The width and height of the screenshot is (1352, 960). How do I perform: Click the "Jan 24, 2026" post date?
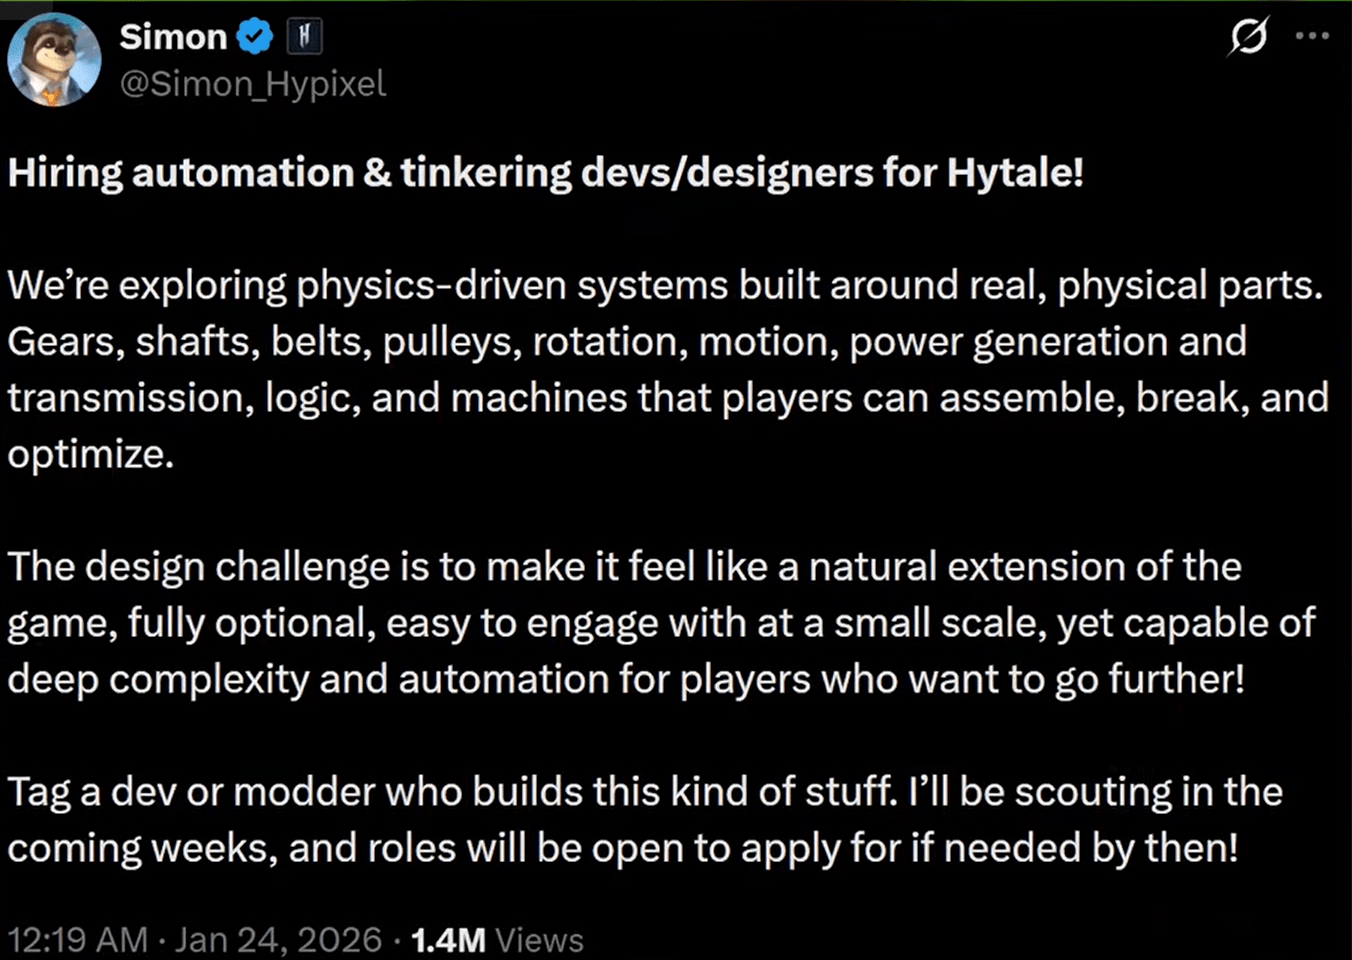pyautogui.click(x=278, y=940)
